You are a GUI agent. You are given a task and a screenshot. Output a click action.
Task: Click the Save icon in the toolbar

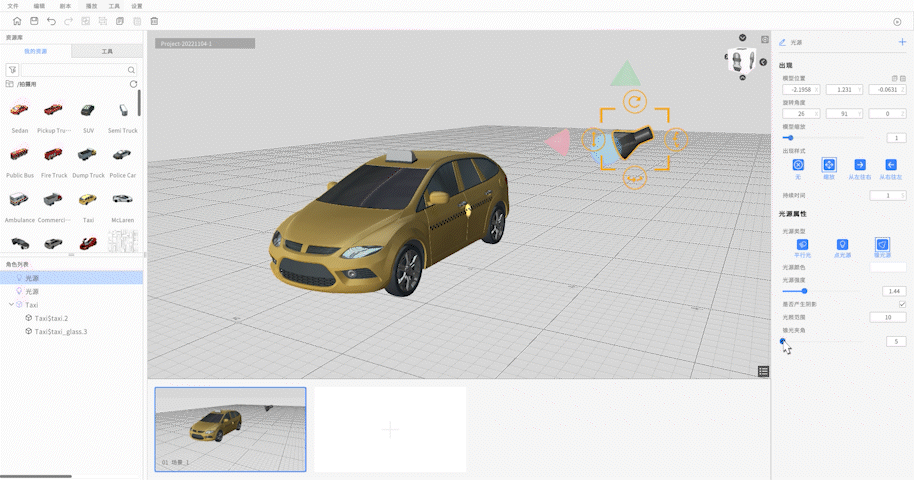[x=34, y=21]
